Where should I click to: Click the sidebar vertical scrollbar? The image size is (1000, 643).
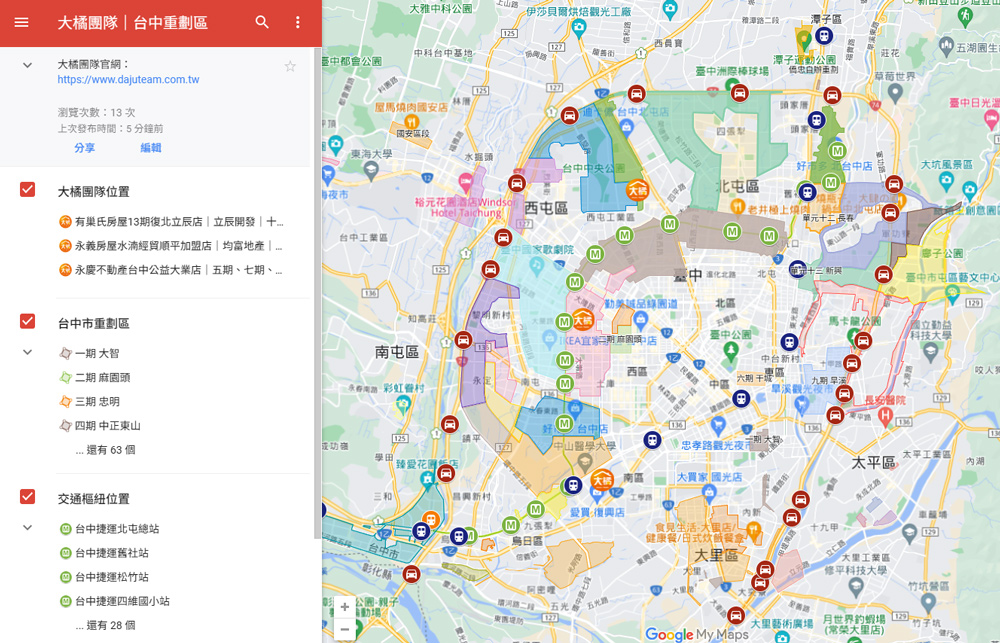pos(318,293)
